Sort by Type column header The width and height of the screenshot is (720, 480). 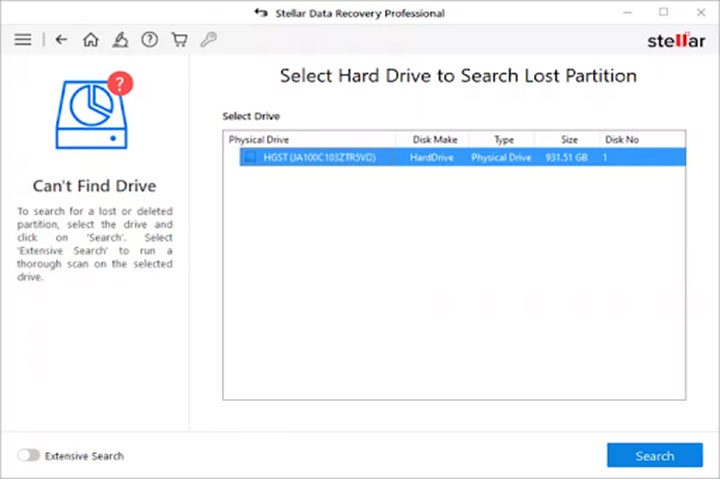tap(502, 140)
